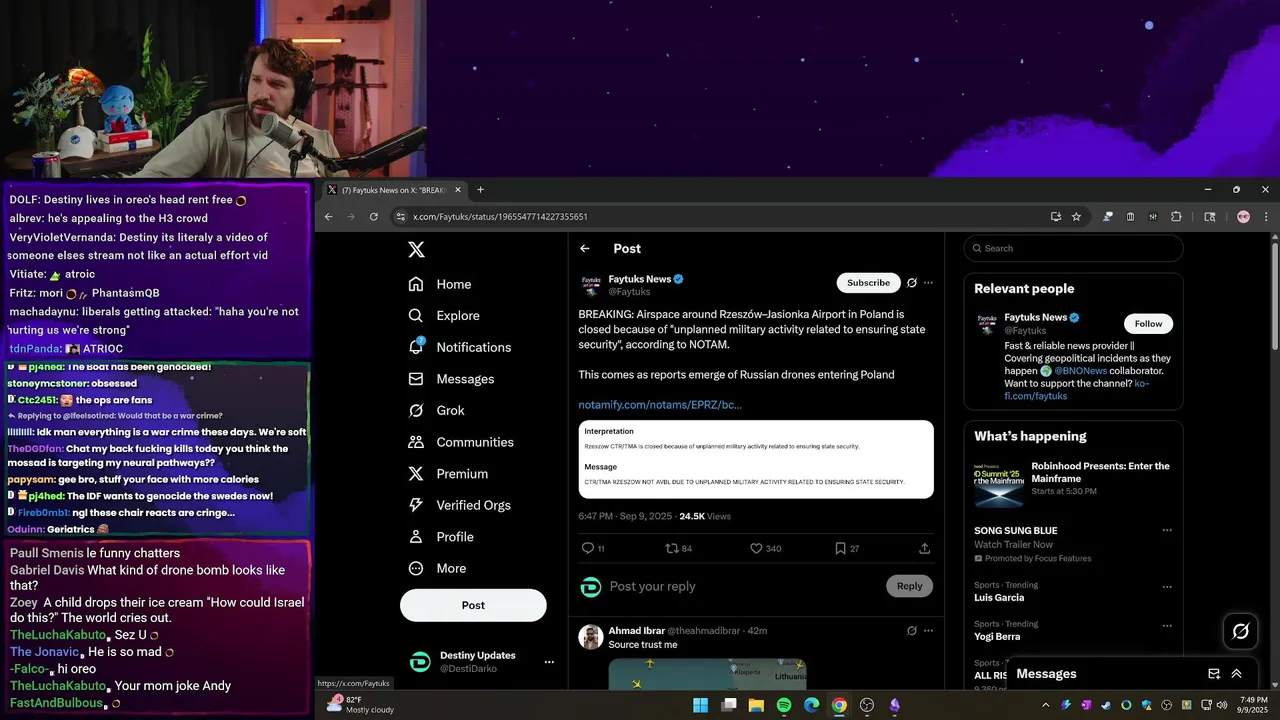Go back using the Post back arrow
Viewport: 1280px width, 720px height.
point(585,249)
